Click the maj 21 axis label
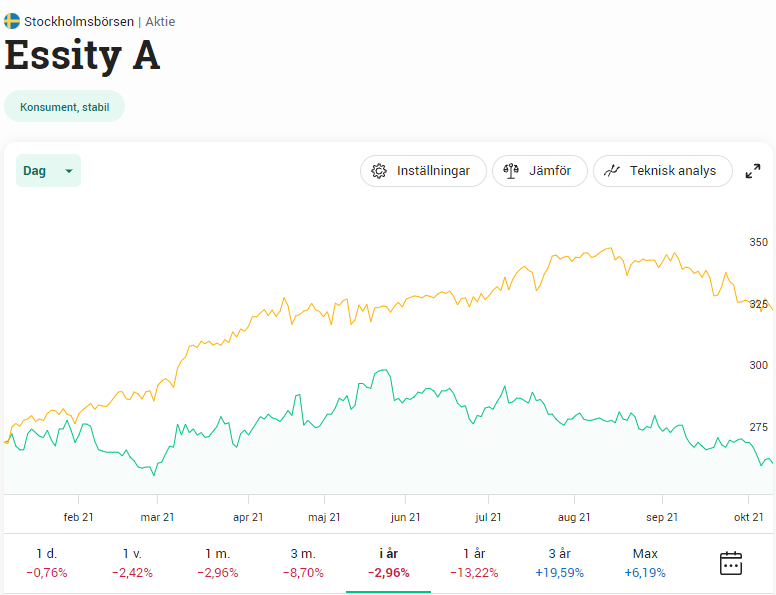 324,517
